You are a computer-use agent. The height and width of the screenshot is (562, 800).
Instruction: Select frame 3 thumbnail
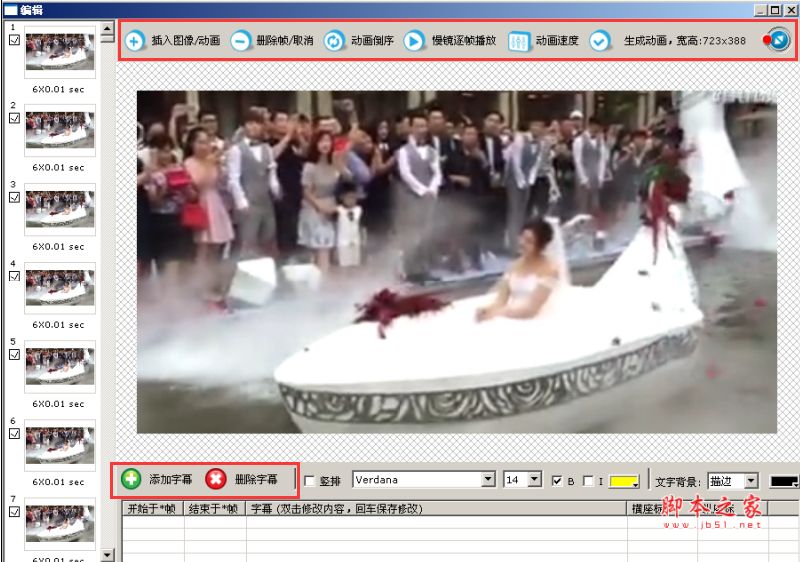[60, 209]
